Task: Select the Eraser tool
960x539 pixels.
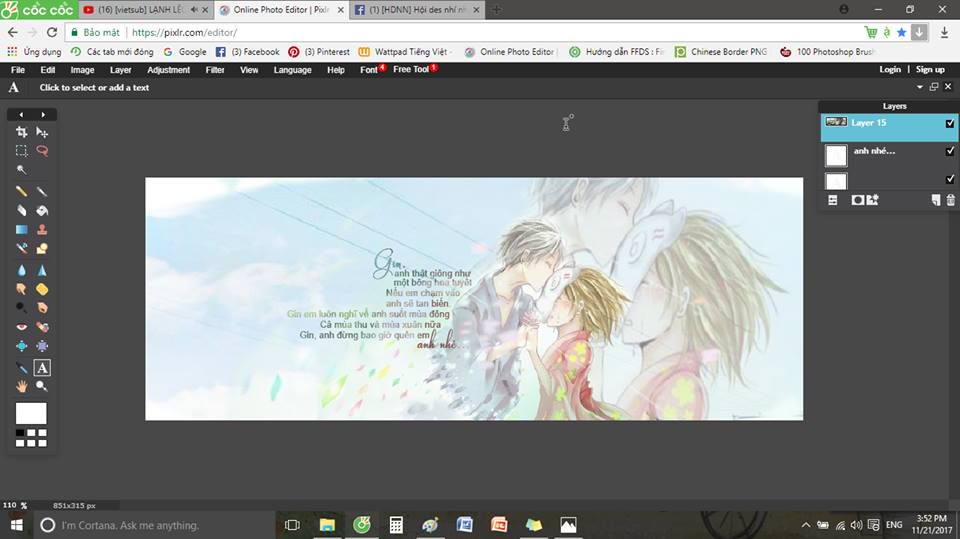Action: 21,211
